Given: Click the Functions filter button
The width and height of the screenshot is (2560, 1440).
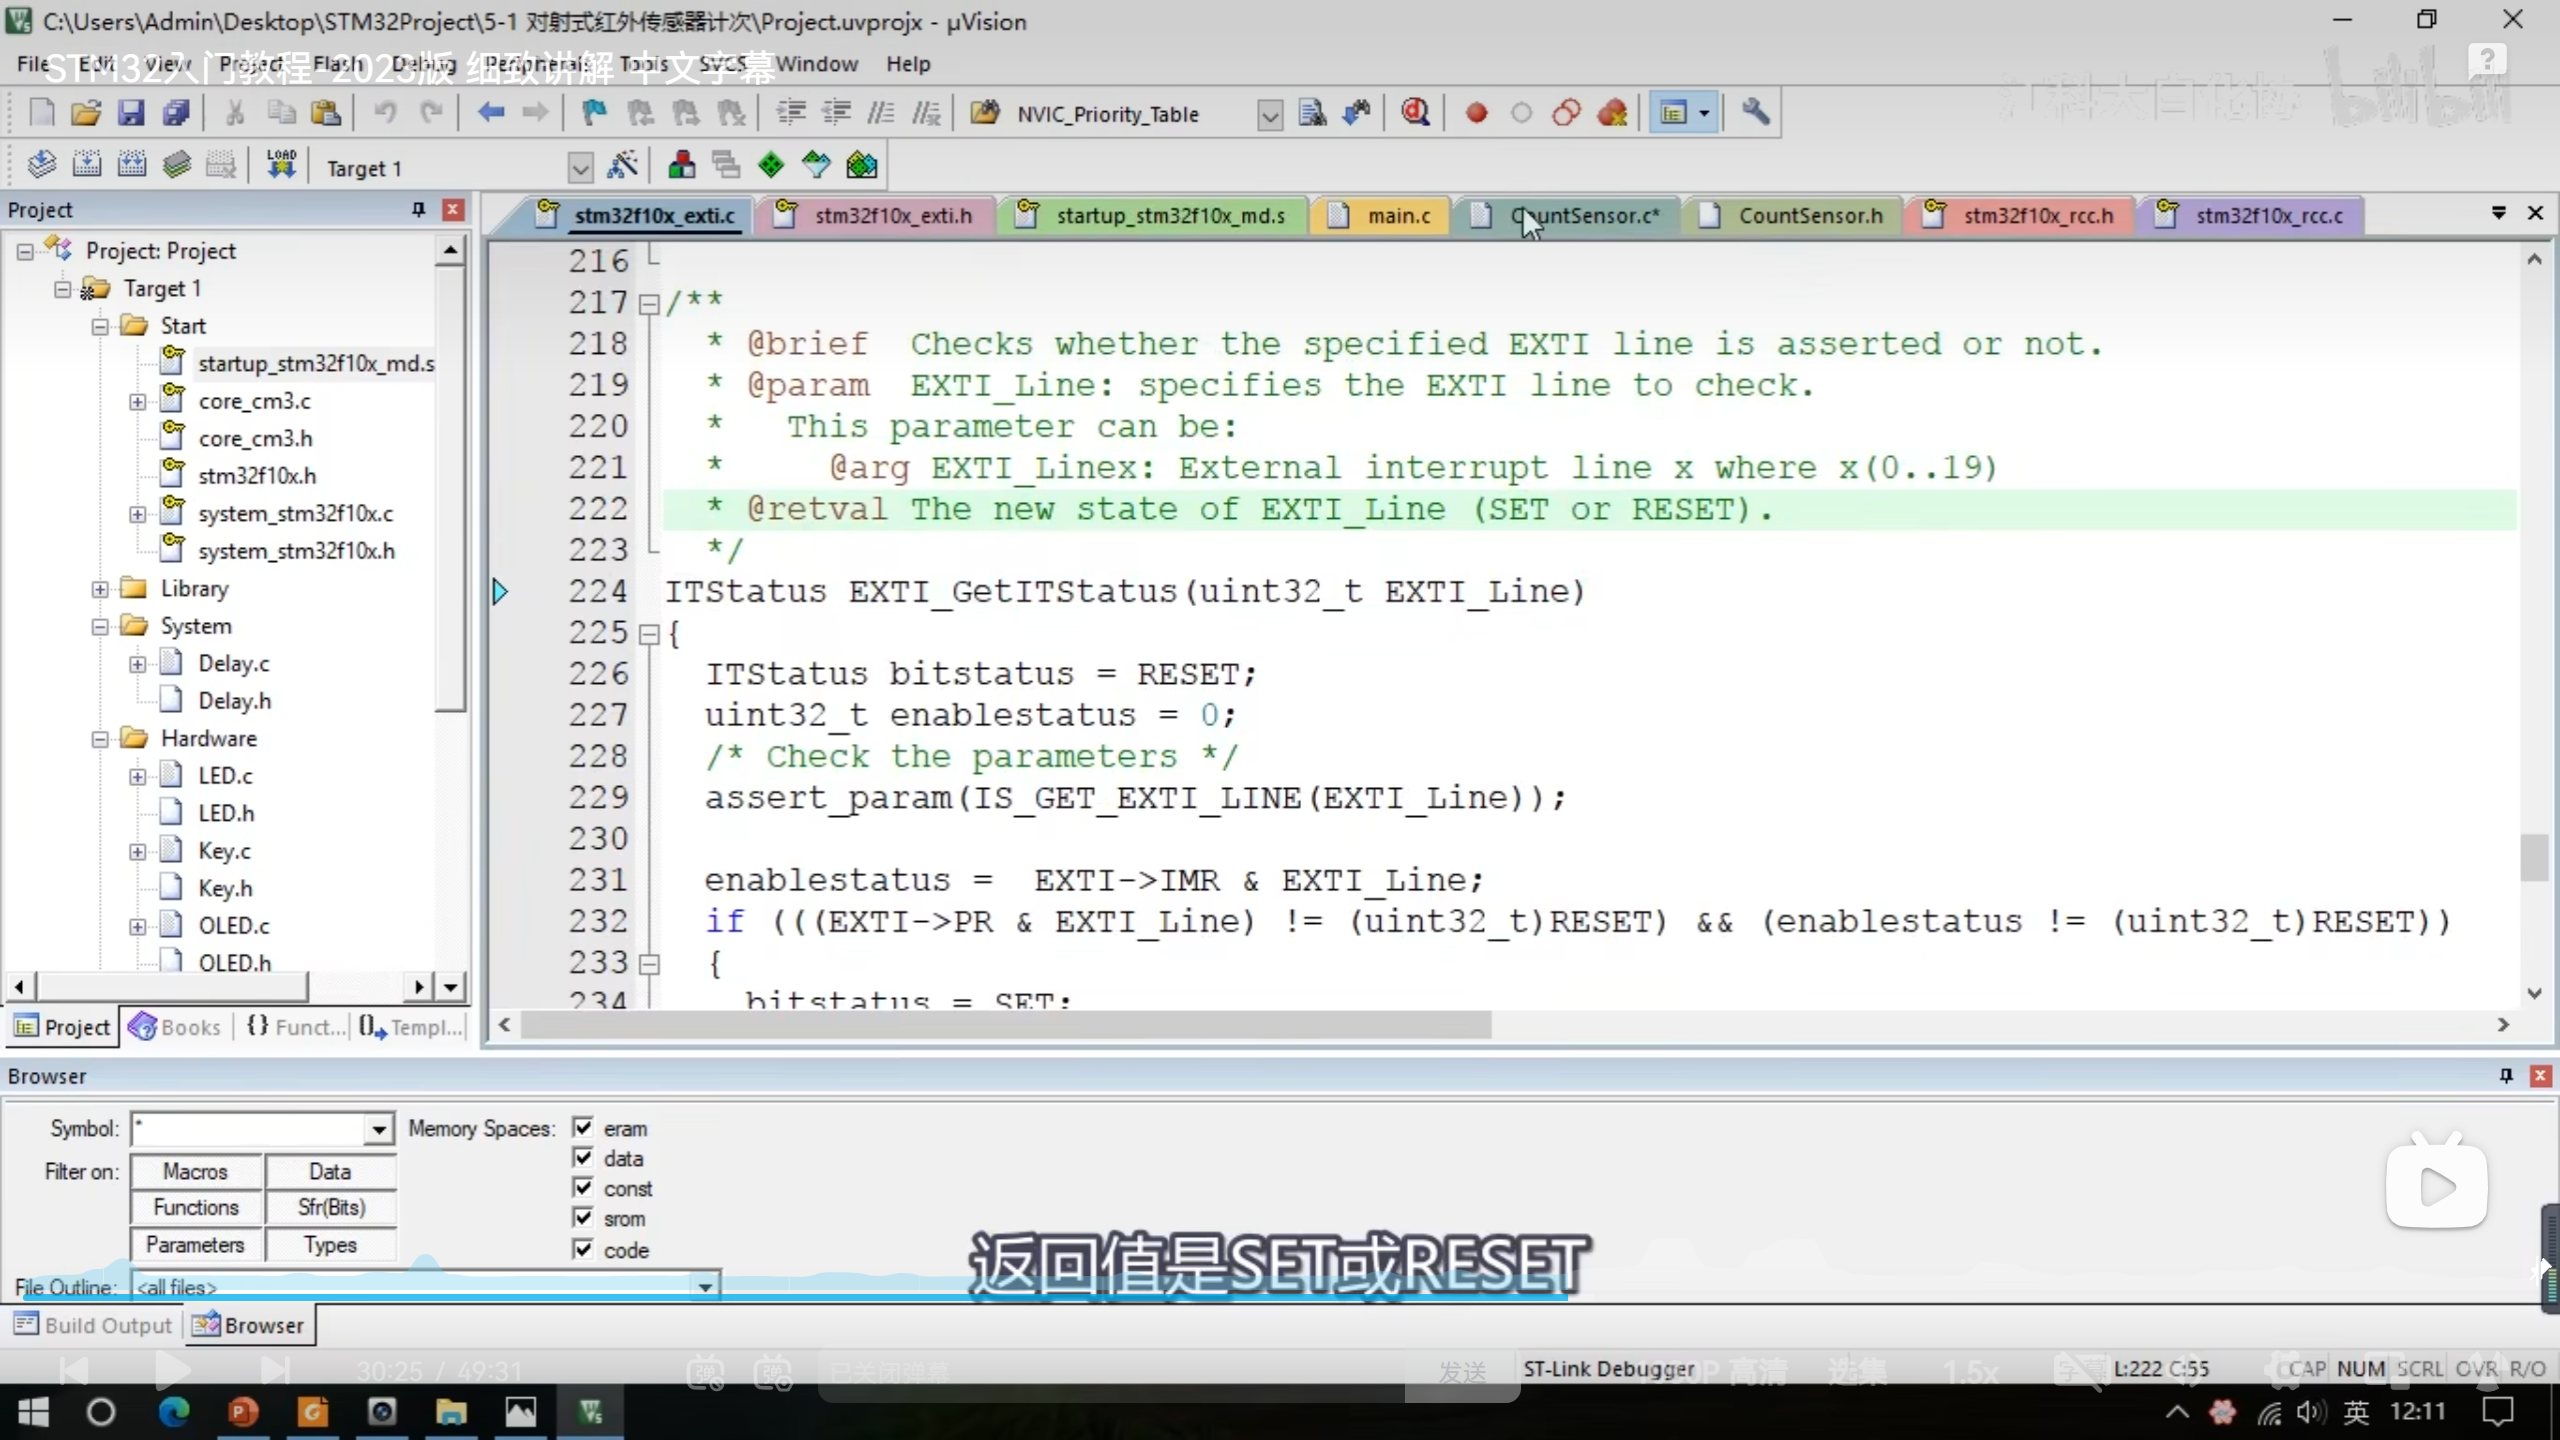Looking at the screenshot, I should [196, 1208].
